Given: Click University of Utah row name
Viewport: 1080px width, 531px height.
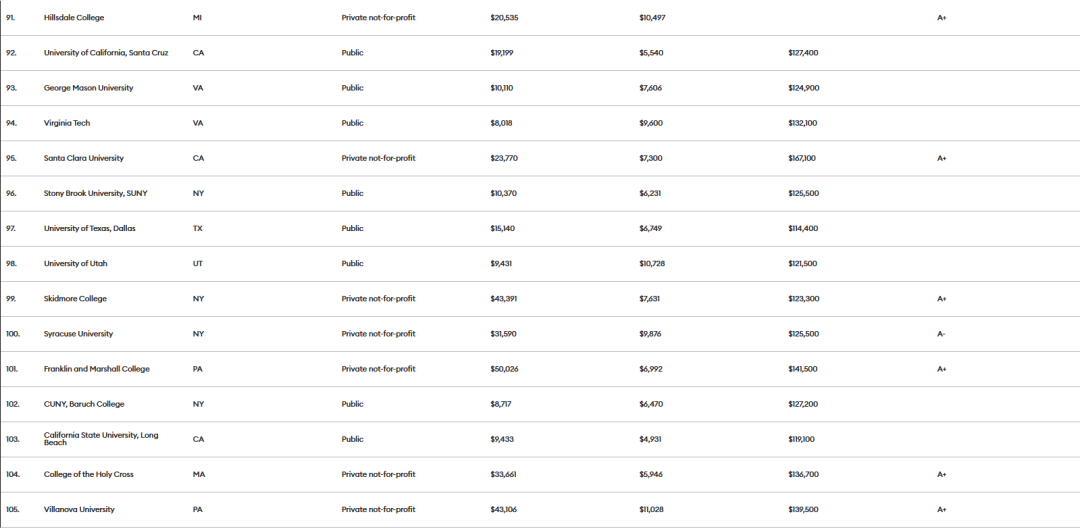Looking at the screenshot, I should [x=75, y=264].
